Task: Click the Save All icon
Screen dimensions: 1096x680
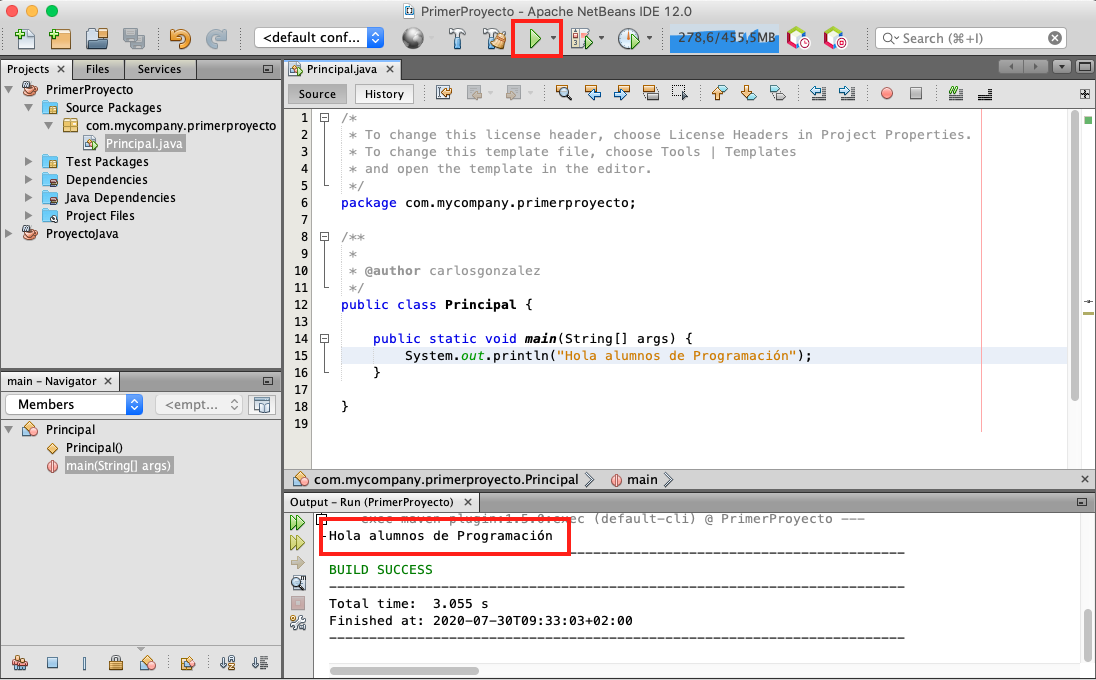Action: (x=133, y=38)
